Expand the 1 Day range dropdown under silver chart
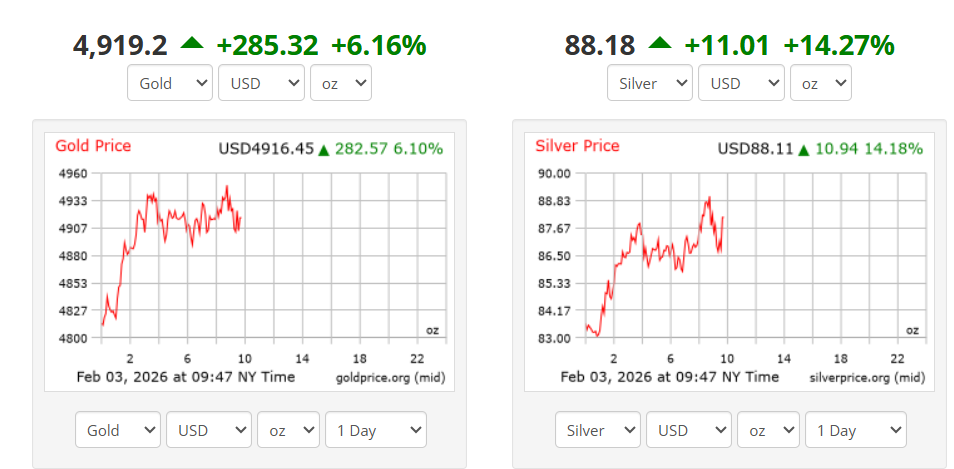 pyautogui.click(x=855, y=430)
